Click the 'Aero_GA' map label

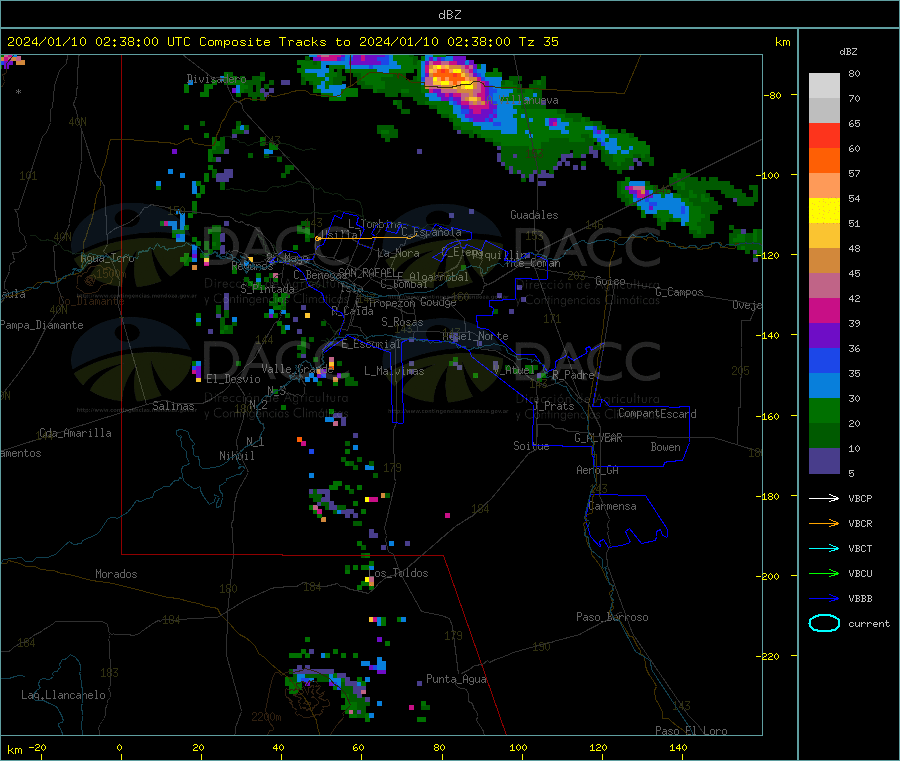coord(597,470)
